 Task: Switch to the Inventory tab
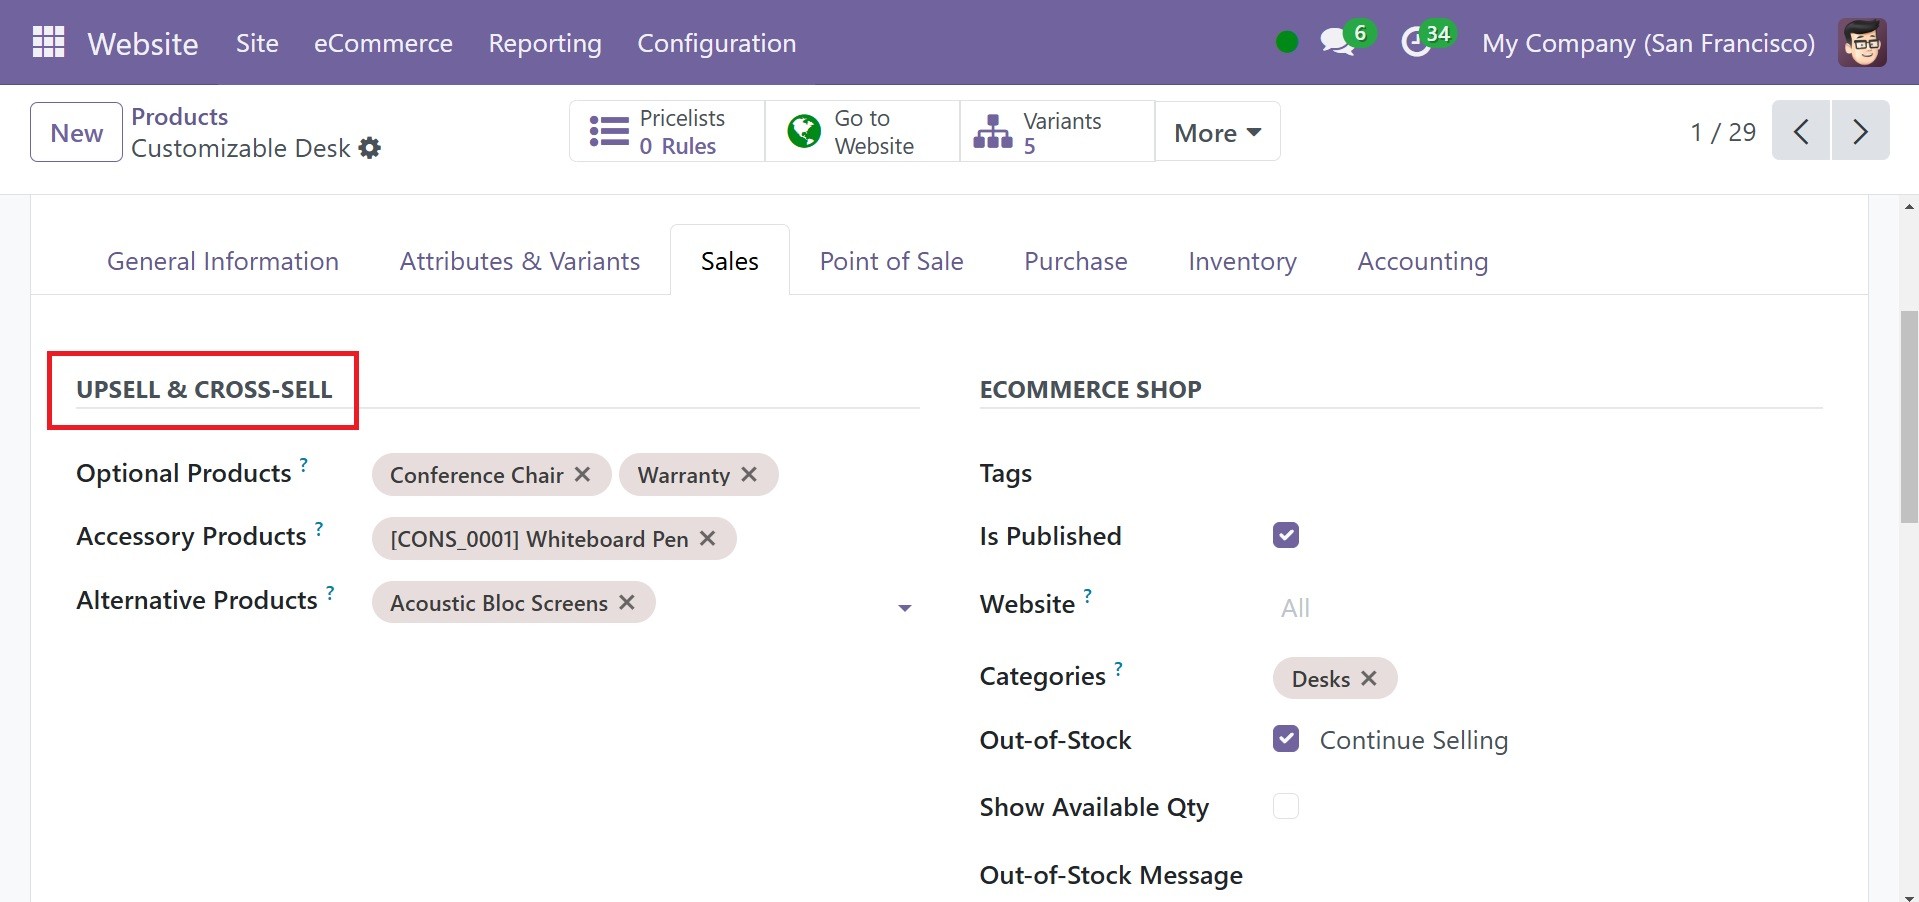click(x=1242, y=261)
